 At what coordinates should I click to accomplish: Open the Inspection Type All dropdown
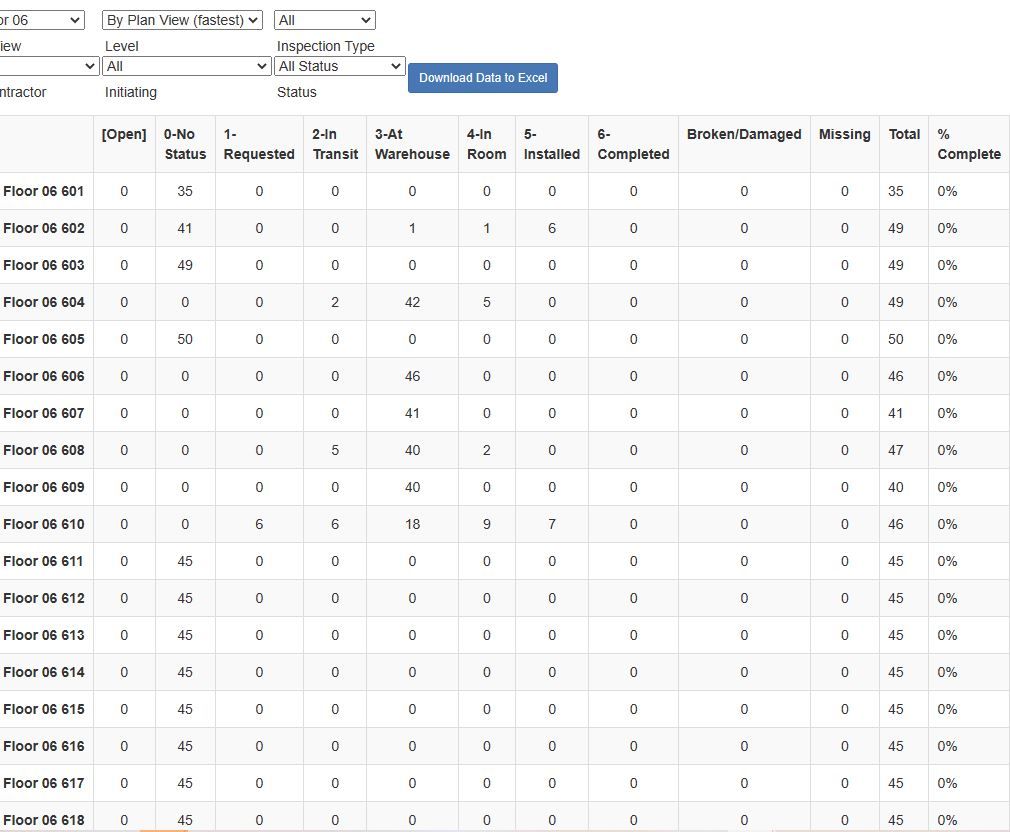(x=324, y=20)
